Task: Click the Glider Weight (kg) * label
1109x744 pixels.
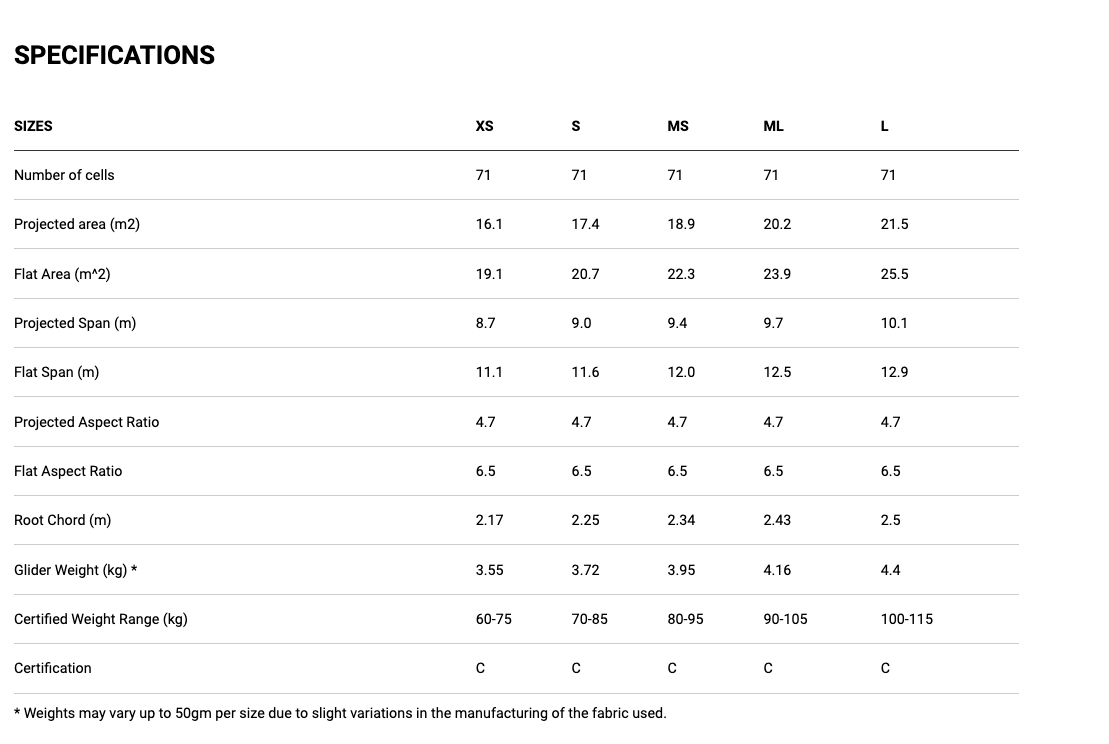Action: pyautogui.click(x=76, y=570)
